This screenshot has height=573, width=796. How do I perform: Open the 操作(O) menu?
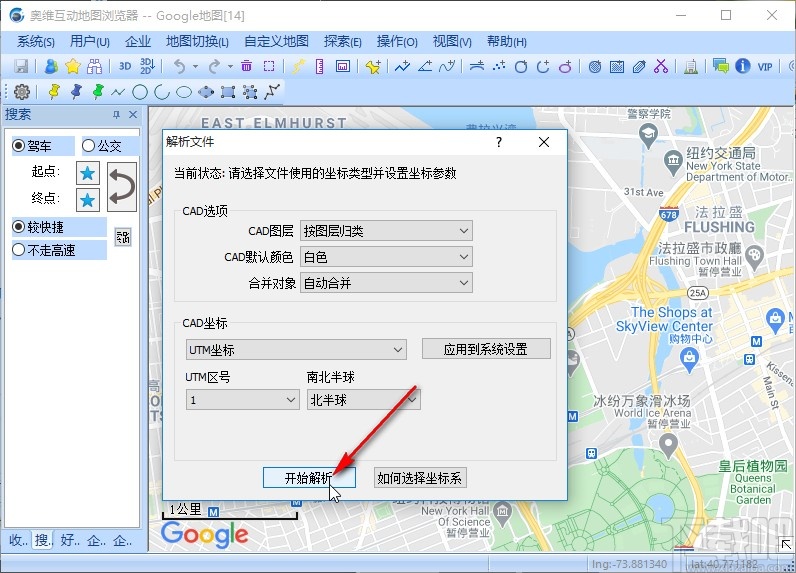pyautogui.click(x=397, y=42)
